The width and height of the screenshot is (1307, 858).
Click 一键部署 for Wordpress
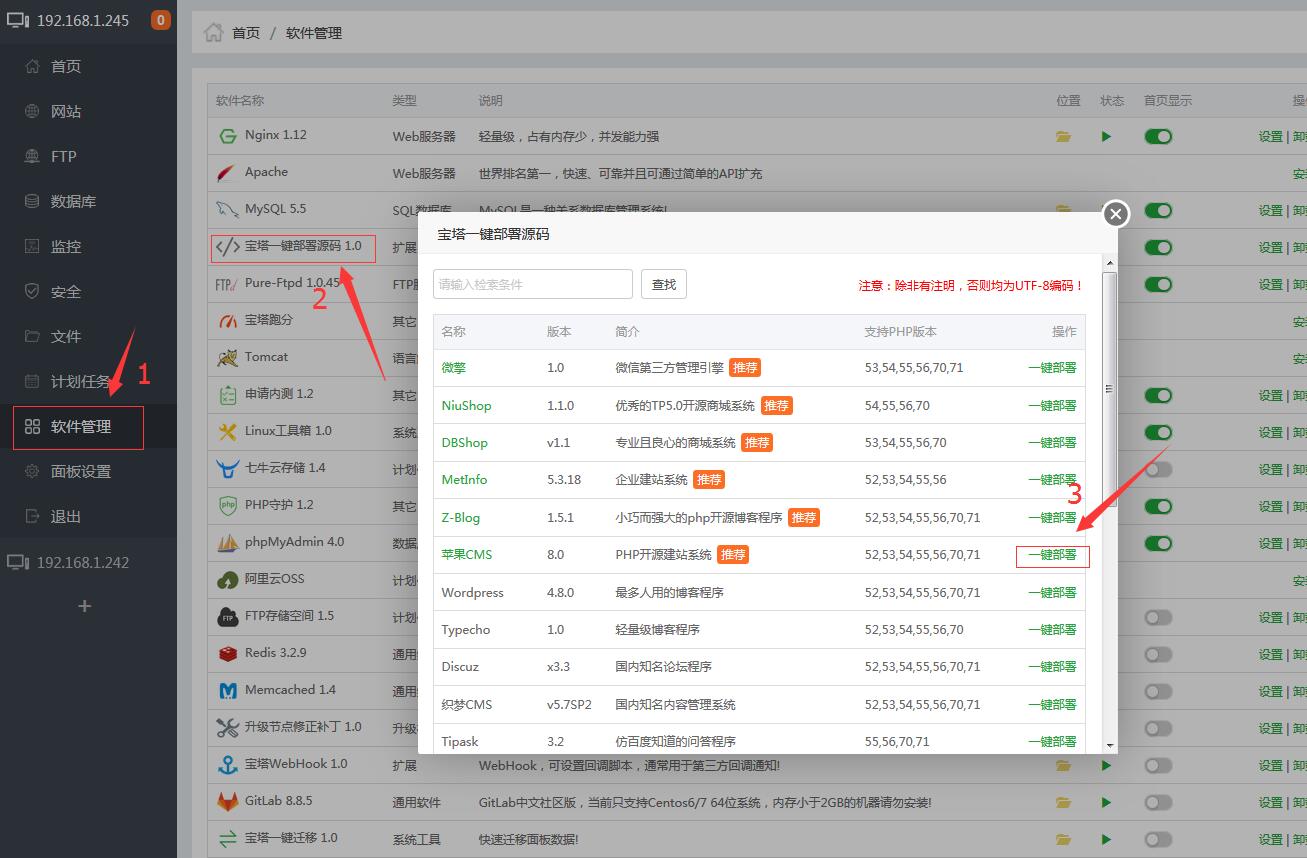1052,592
